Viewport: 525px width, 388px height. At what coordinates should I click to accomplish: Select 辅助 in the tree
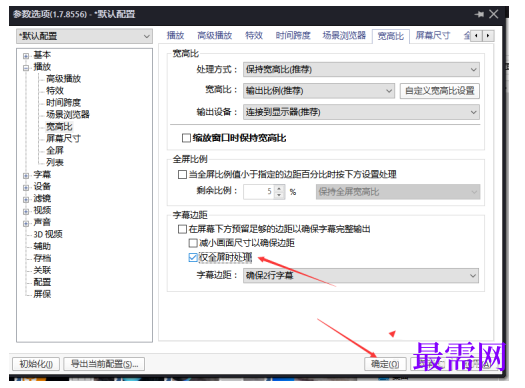pyautogui.click(x=42, y=246)
